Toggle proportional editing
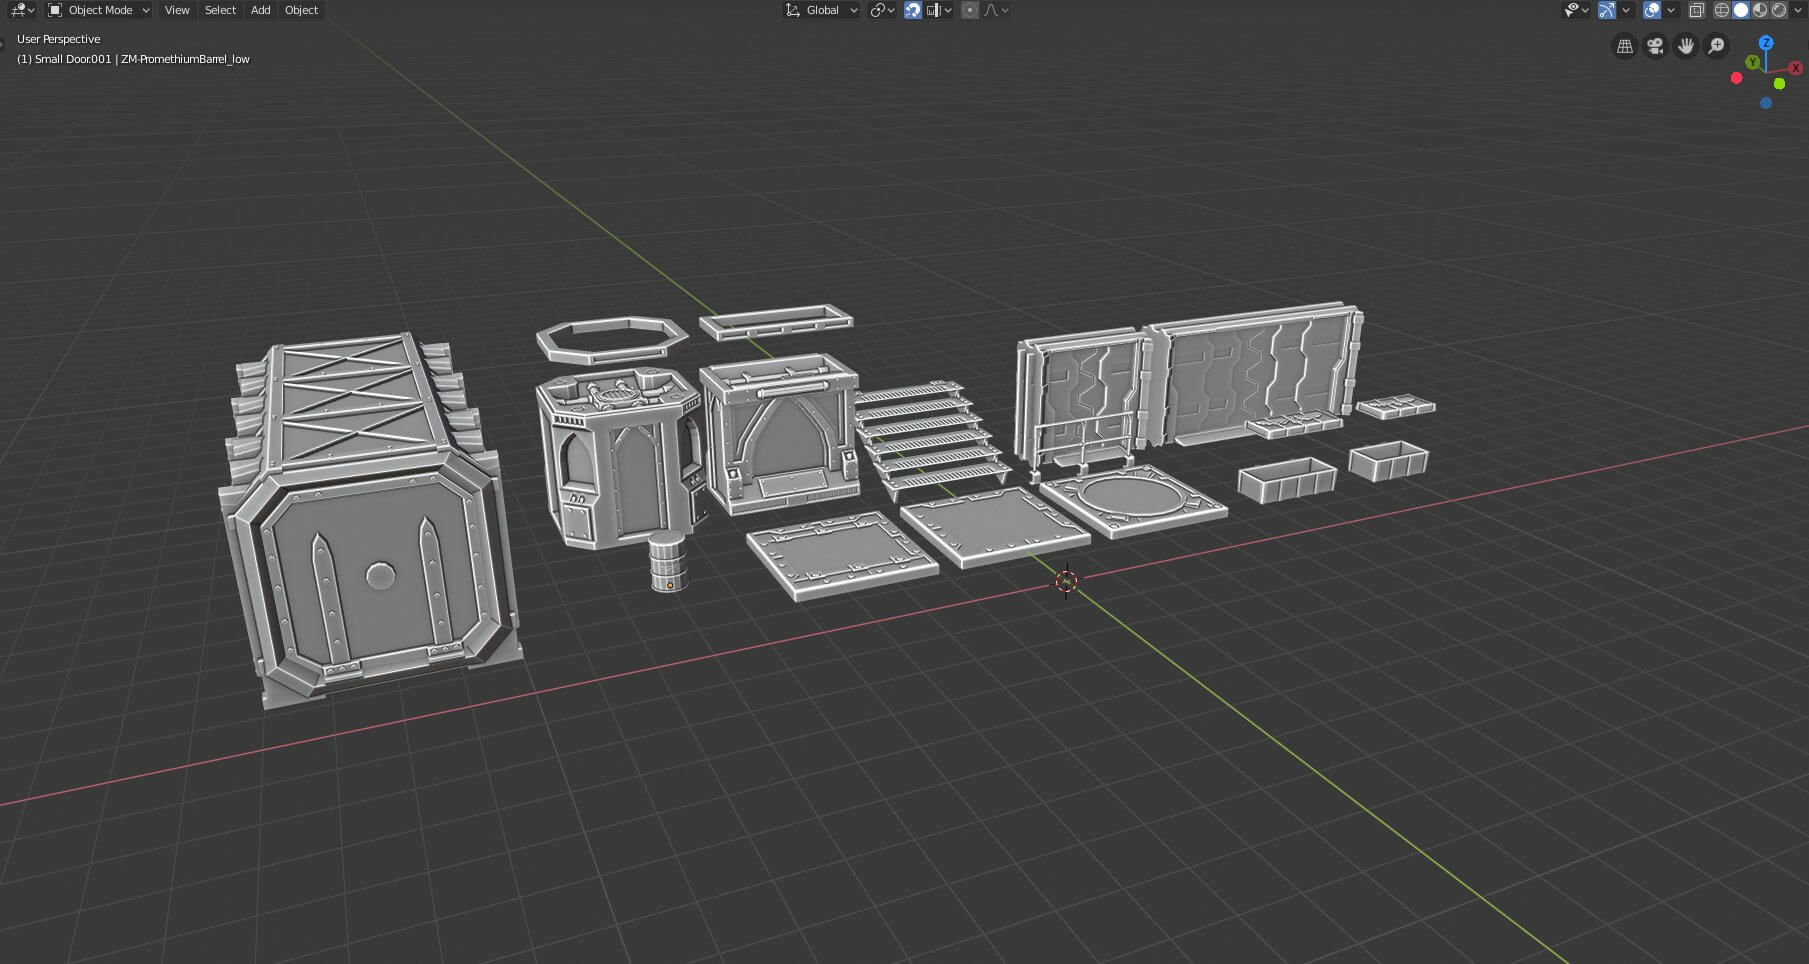 click(969, 10)
